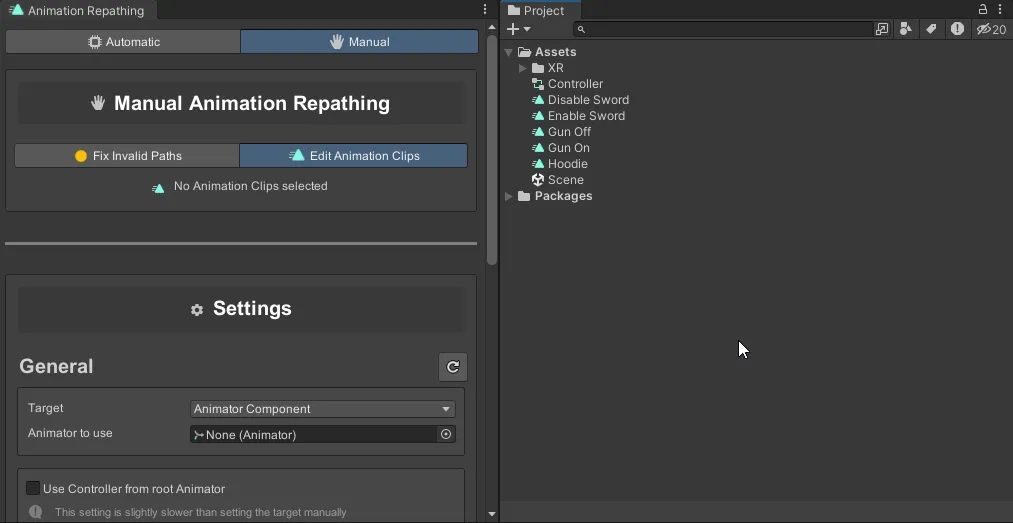Switch to Automatic repathing mode
1013x523 pixels.
click(x=123, y=42)
